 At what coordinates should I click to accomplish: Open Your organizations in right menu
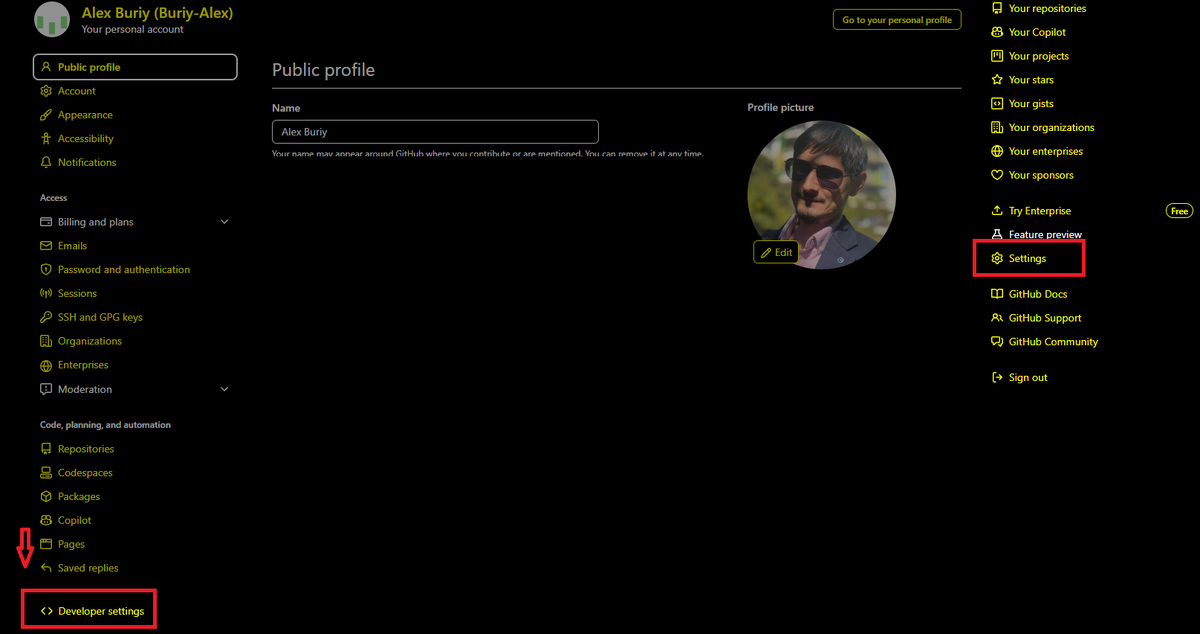[x=1051, y=128]
